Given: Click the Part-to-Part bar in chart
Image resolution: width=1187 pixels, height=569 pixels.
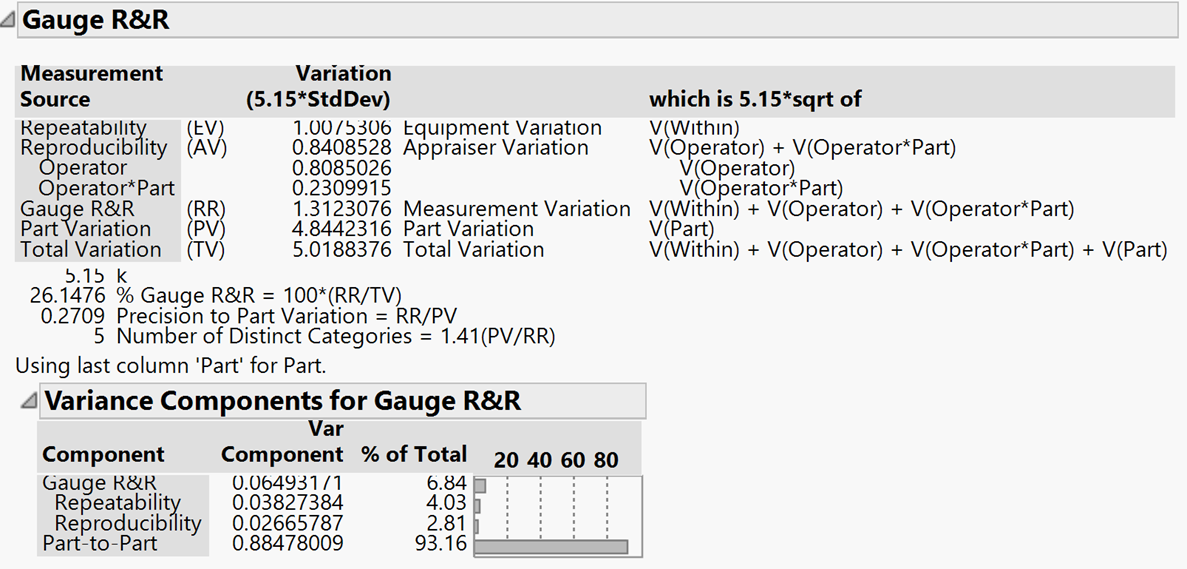Looking at the screenshot, I should (550, 546).
